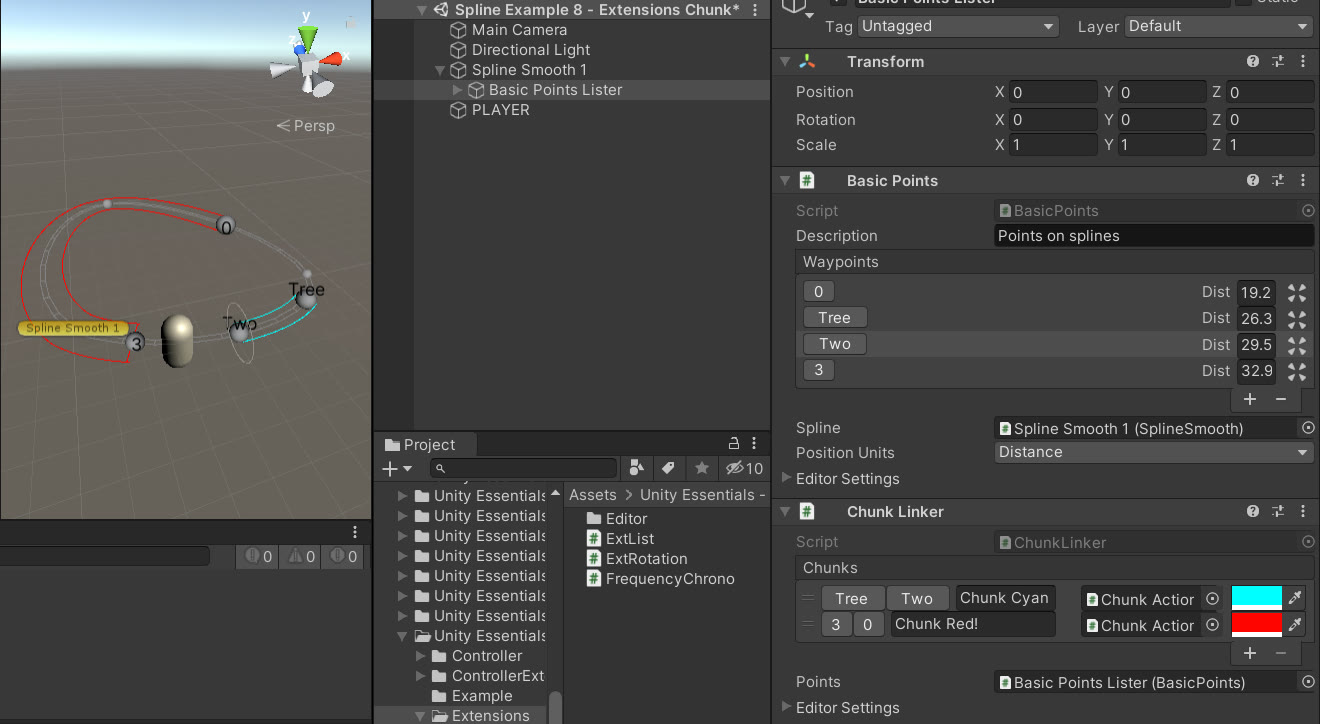The image size is (1320, 724).
Task: Open the Position Units dropdown
Action: tap(1154, 452)
